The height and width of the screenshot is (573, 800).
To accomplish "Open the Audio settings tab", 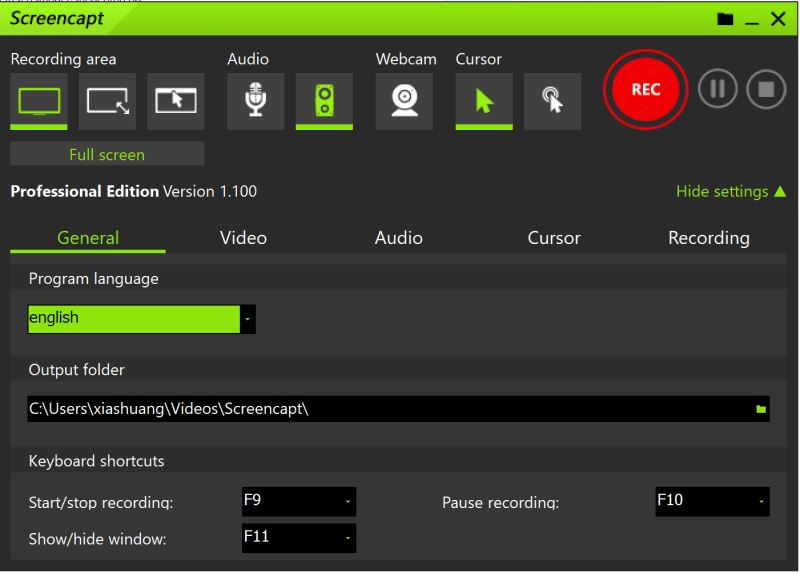I will point(398,238).
